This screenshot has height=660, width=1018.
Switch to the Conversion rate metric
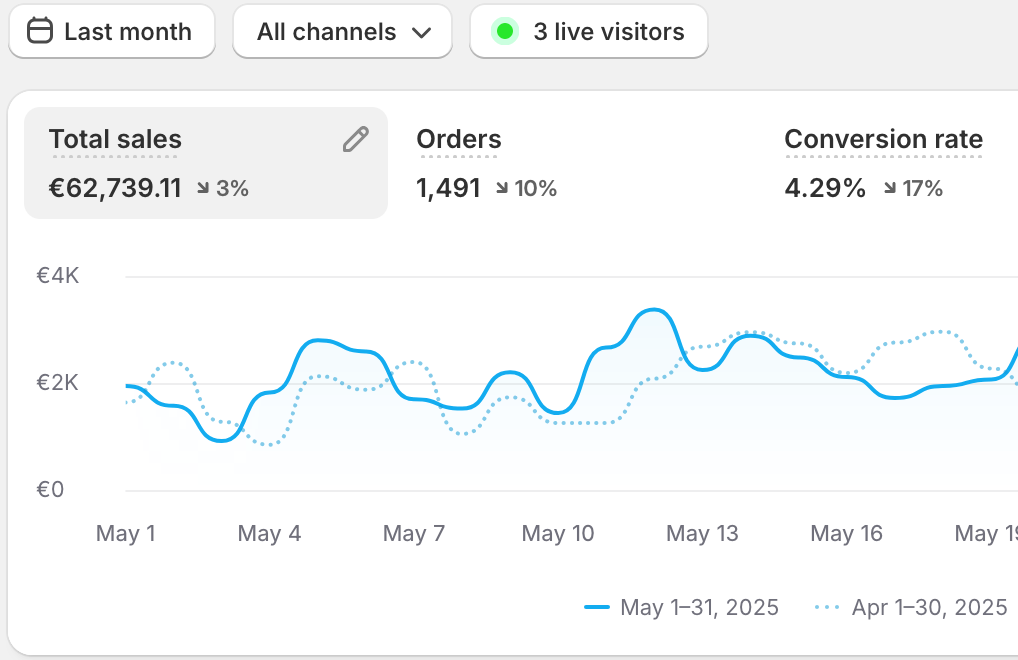(x=883, y=140)
